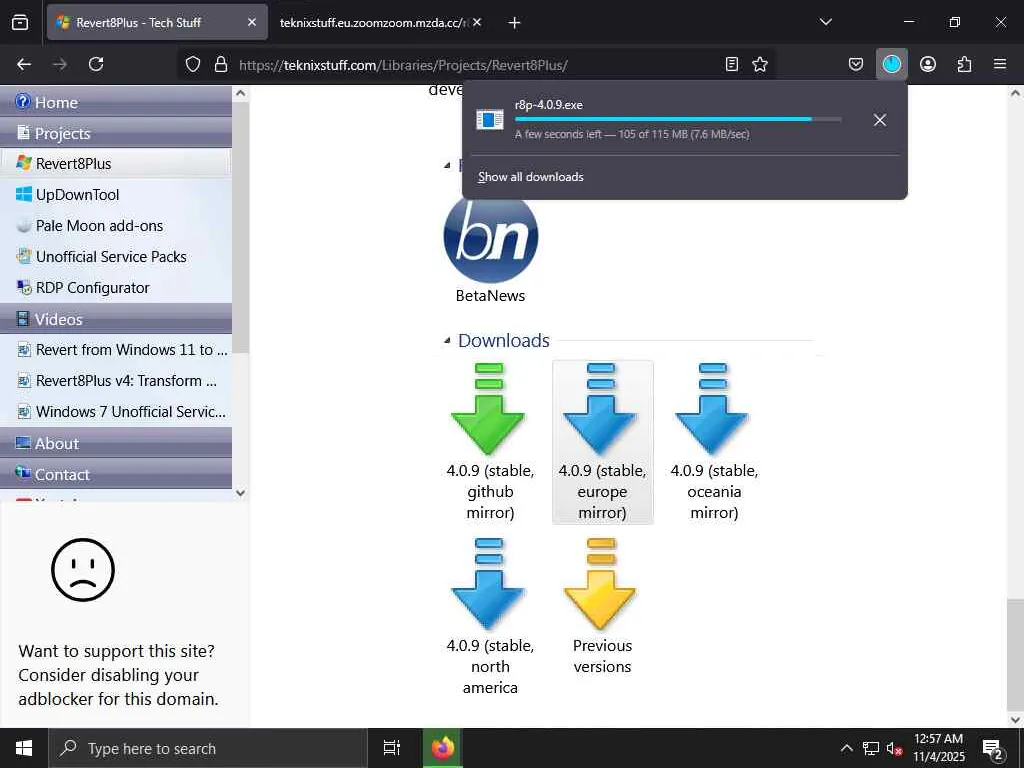
Task: Click sidebar scrollbar down arrow
Action: coord(240,493)
